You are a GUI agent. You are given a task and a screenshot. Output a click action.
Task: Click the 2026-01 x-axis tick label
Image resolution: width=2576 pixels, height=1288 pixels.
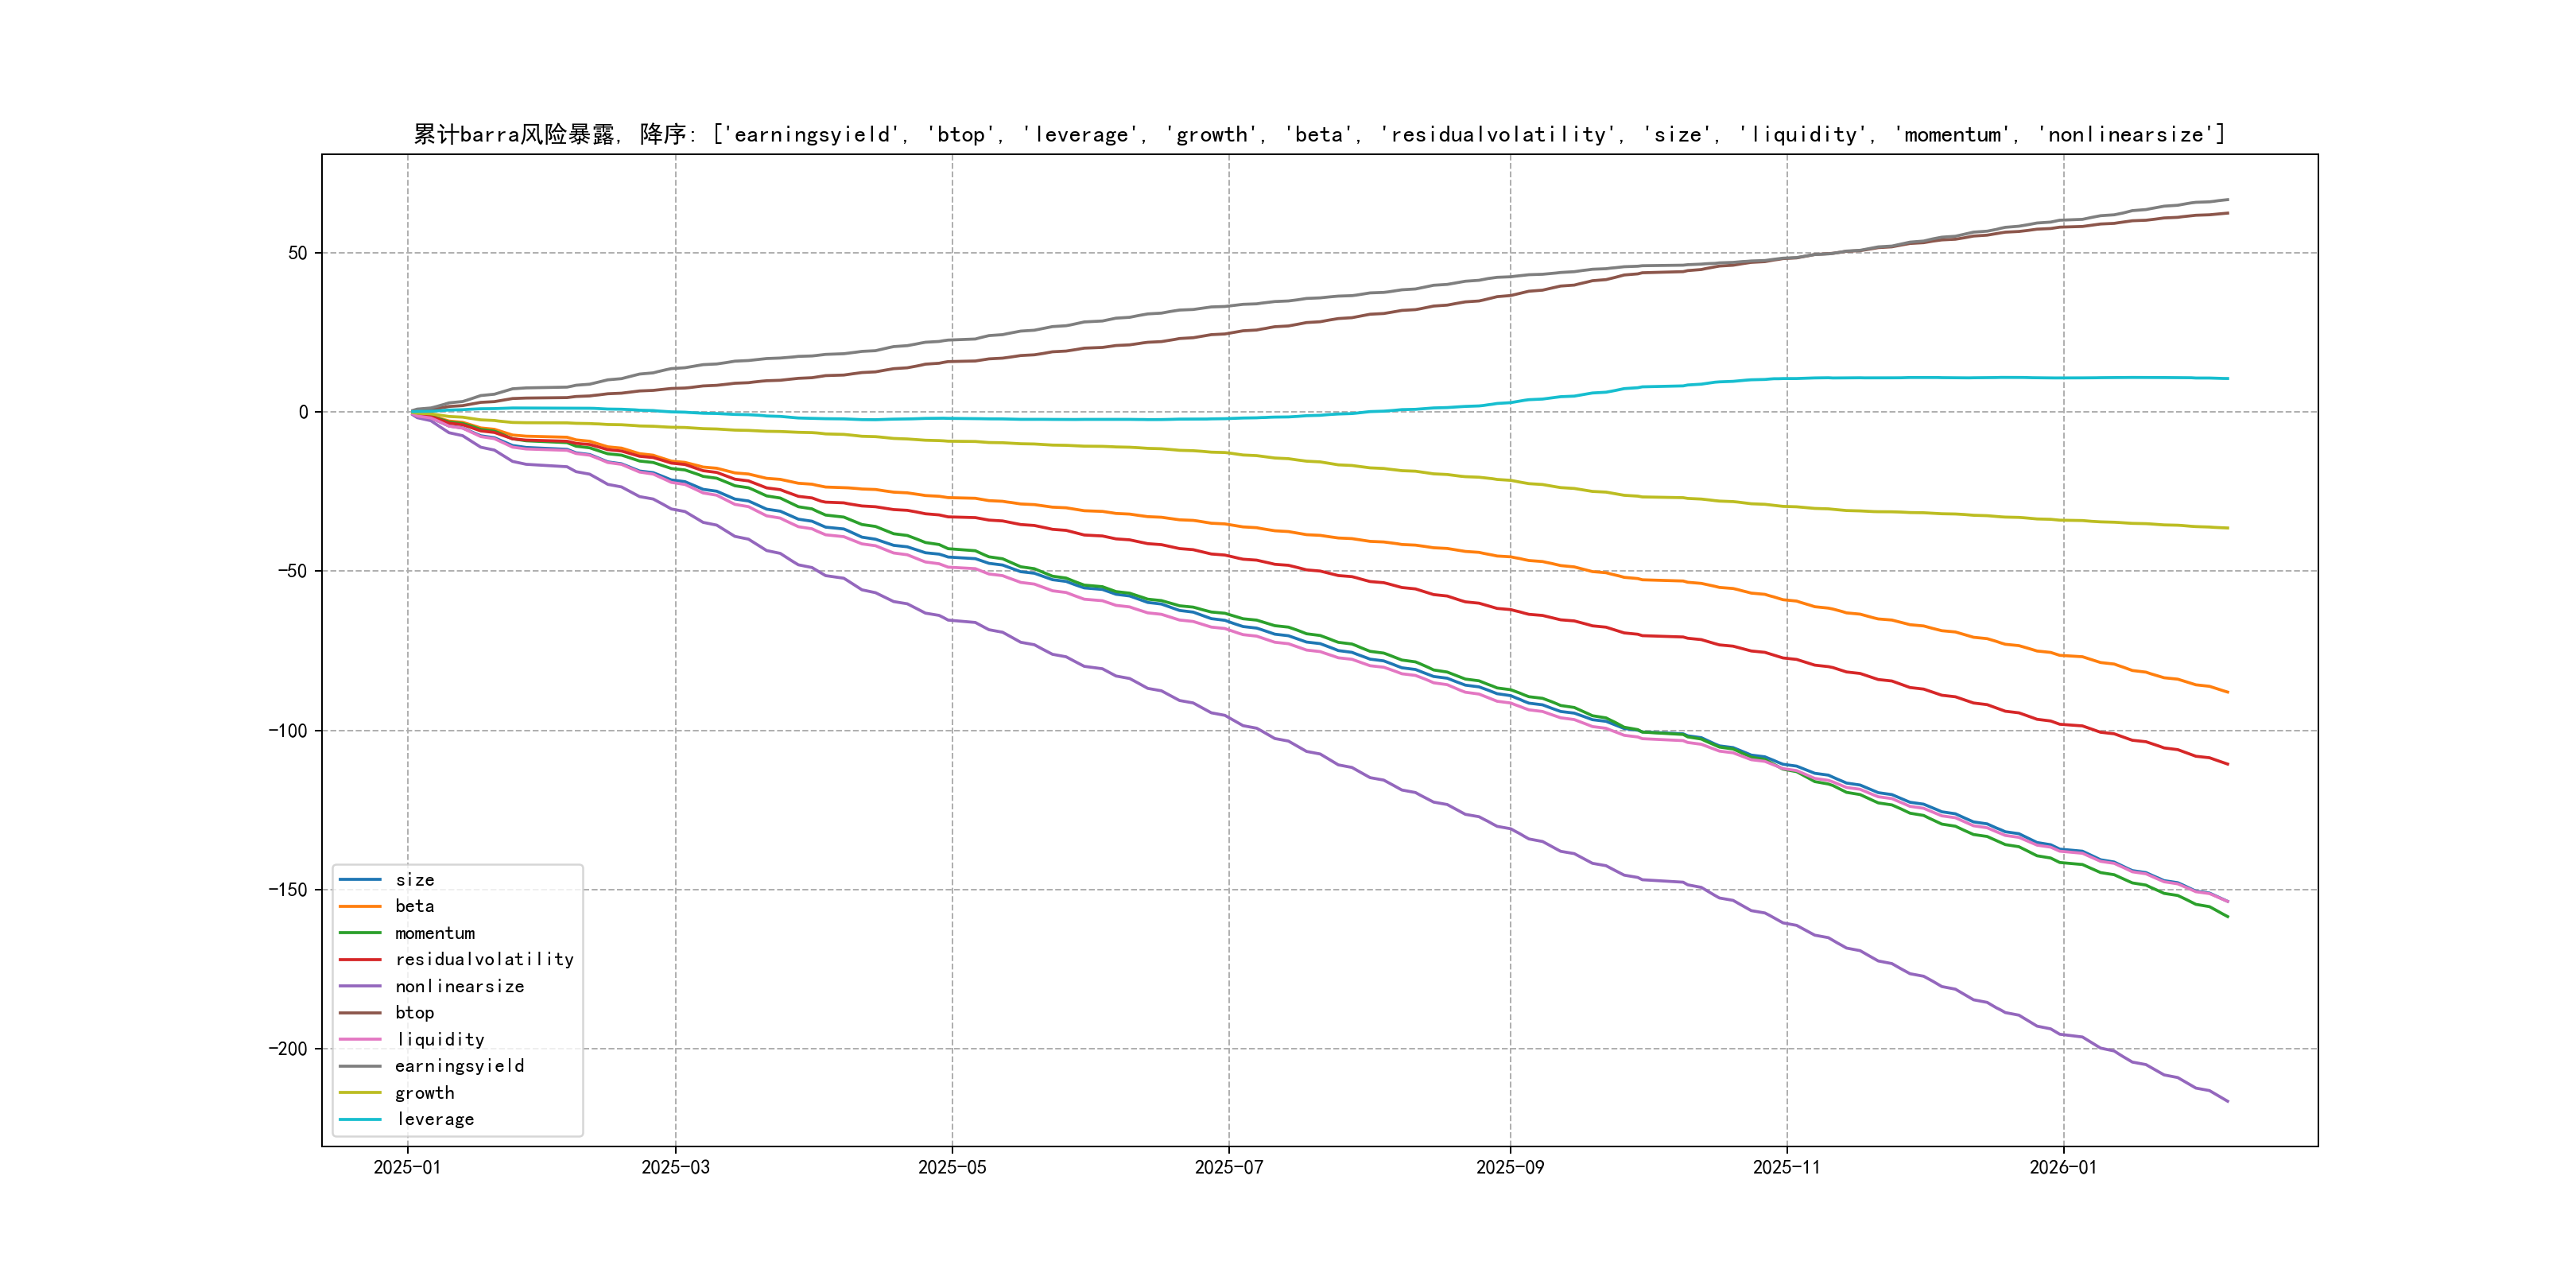[2063, 1167]
